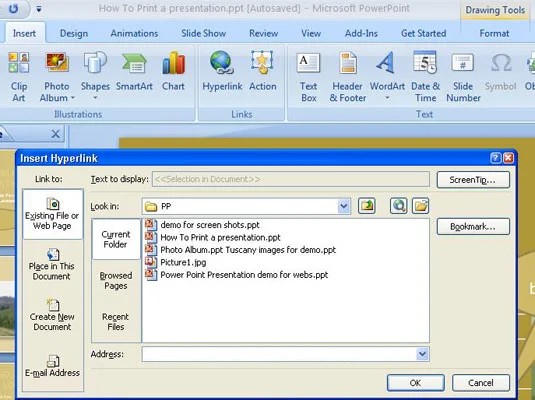Viewport: 535px width, 400px height.
Task: Open the Photo Album dropdown arrow
Action: (x=73, y=98)
